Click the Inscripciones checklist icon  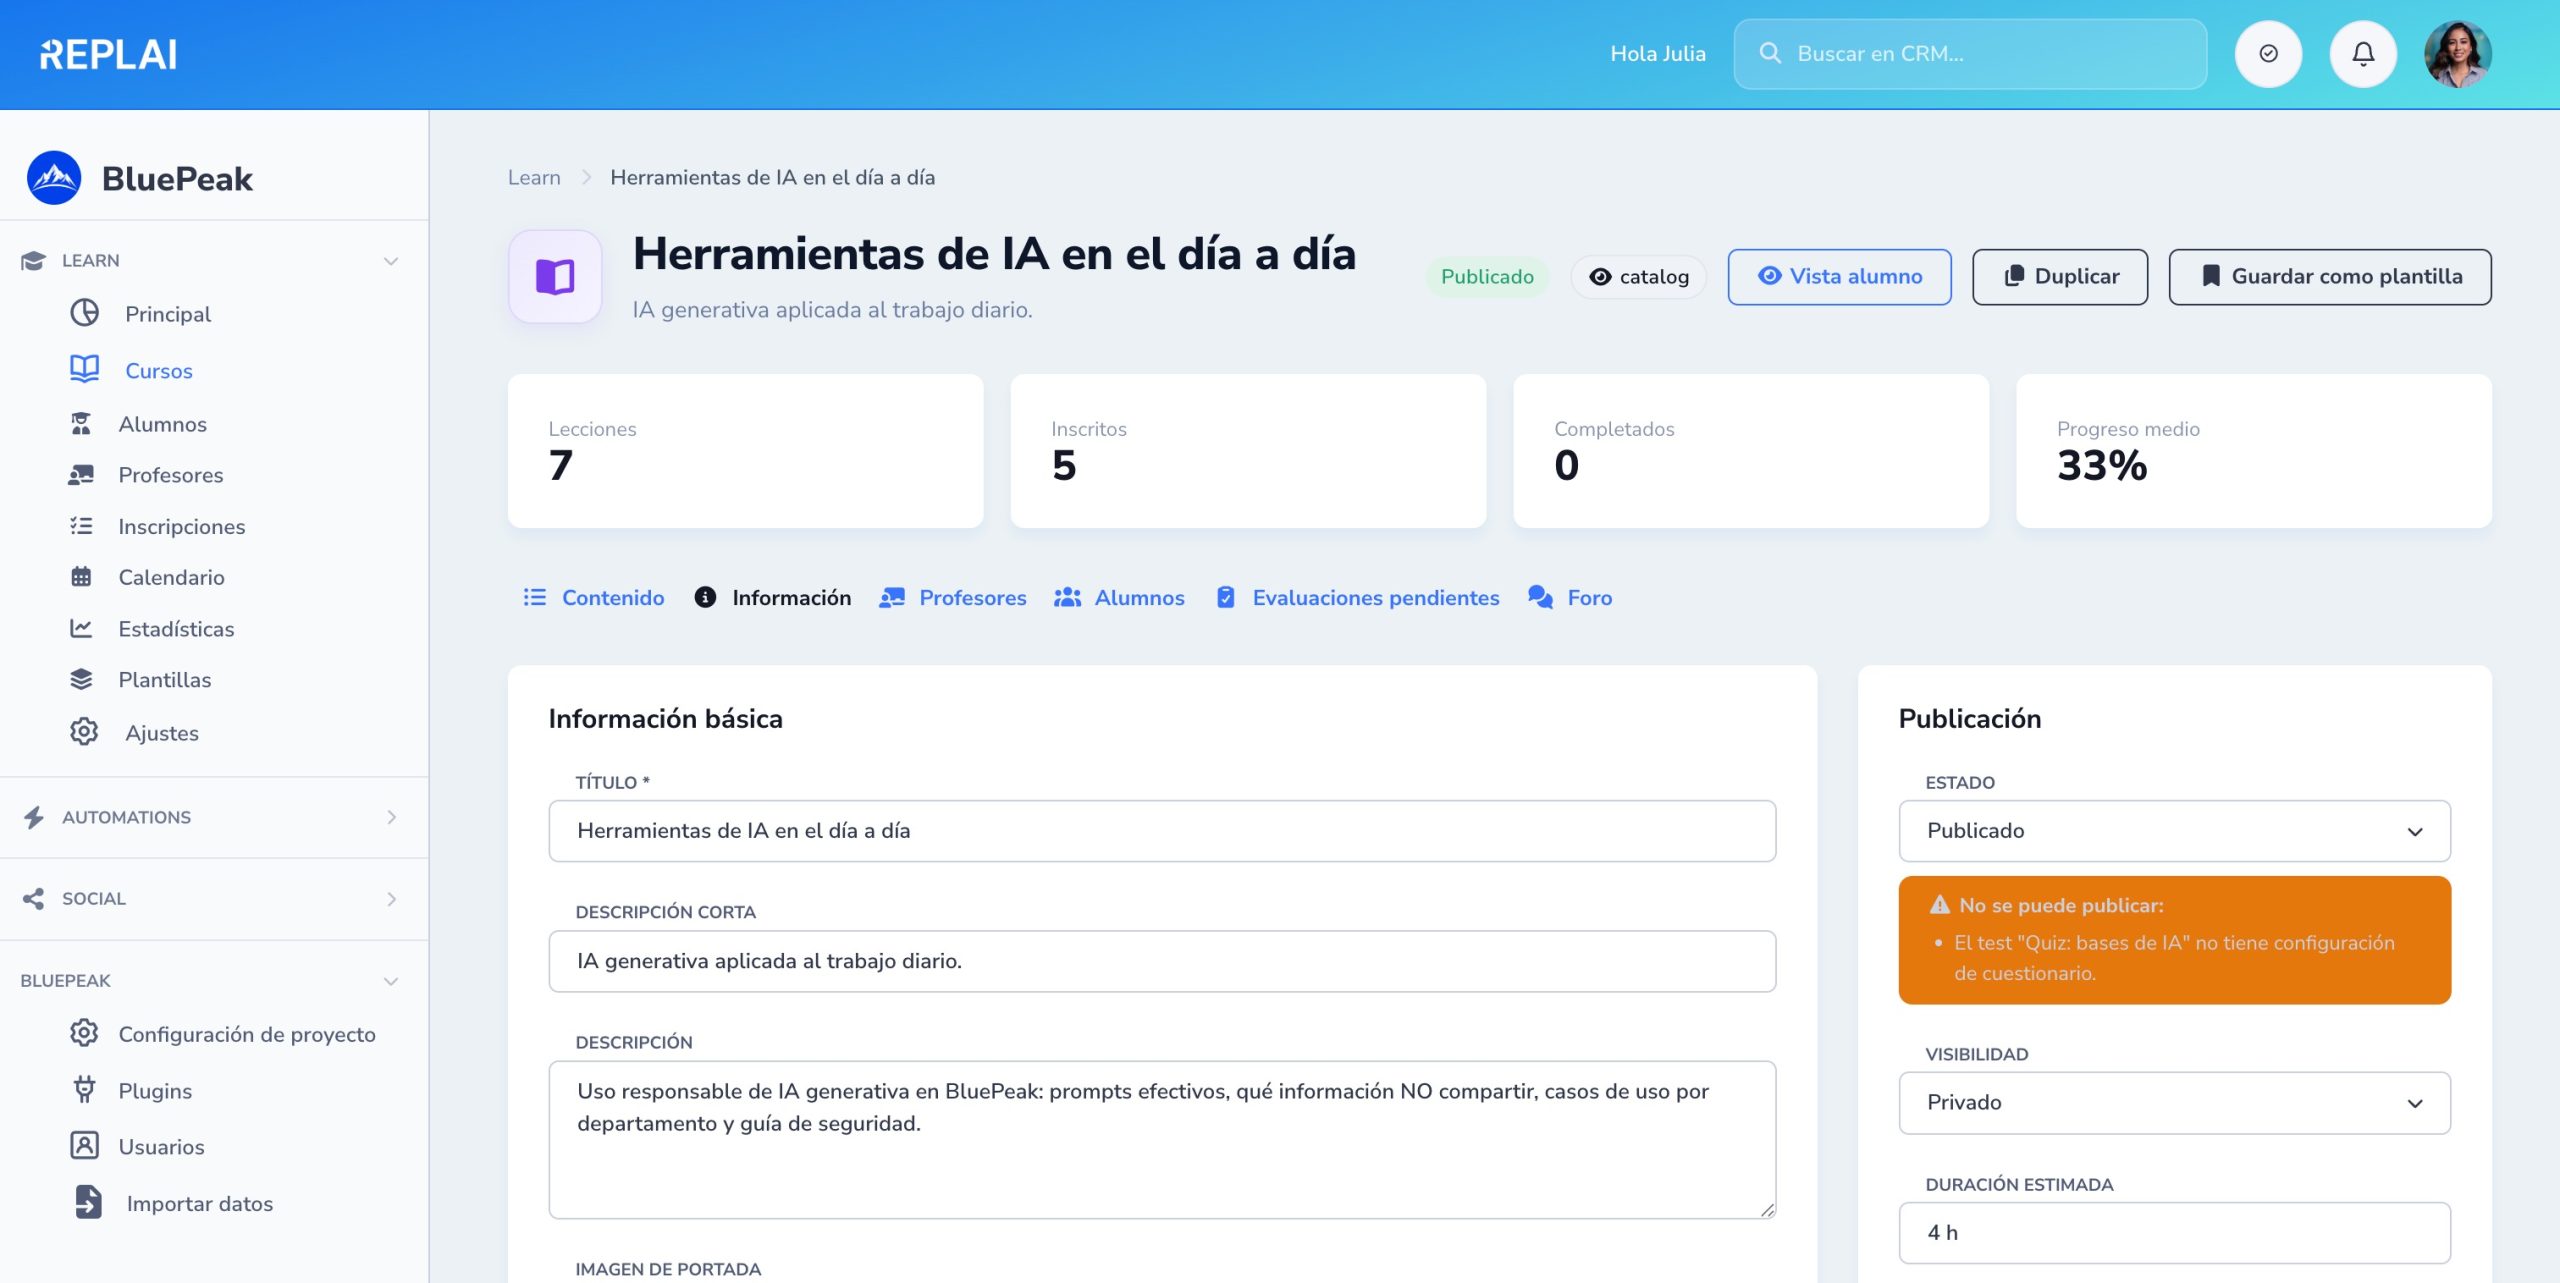pos(81,526)
